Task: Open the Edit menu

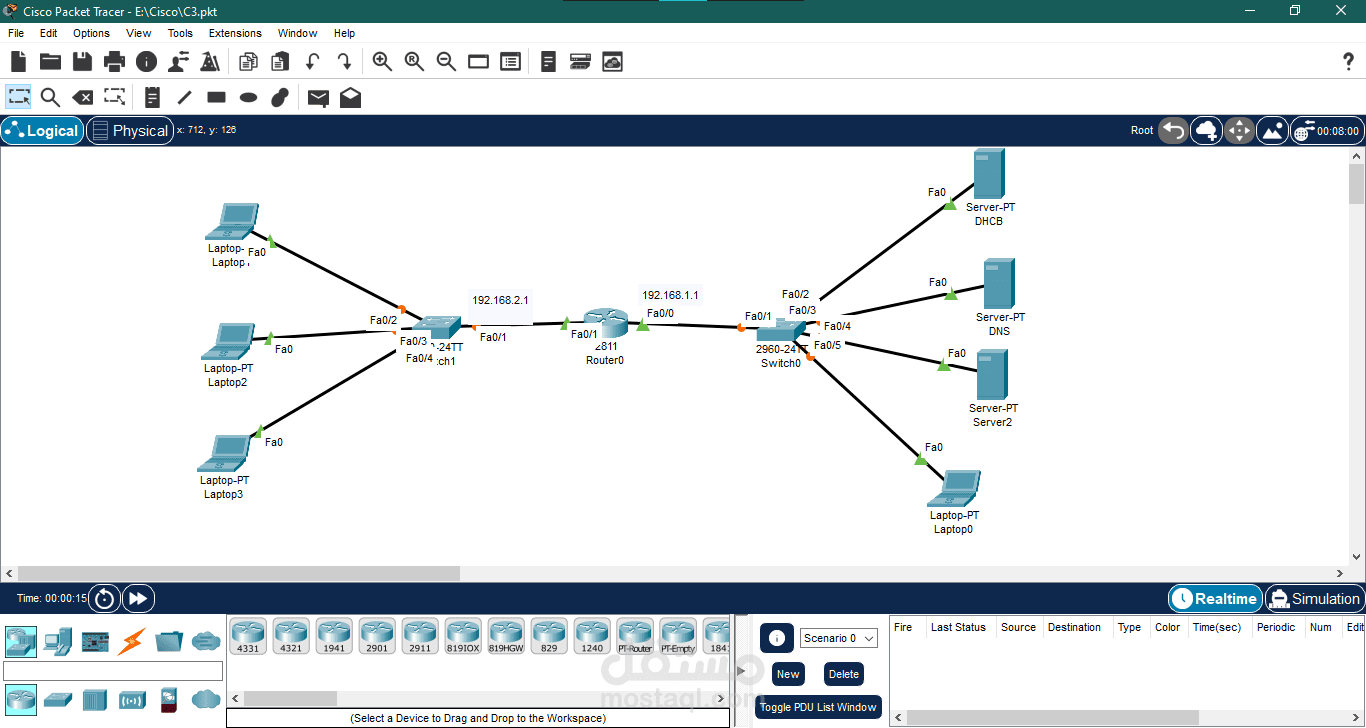Action: (48, 33)
